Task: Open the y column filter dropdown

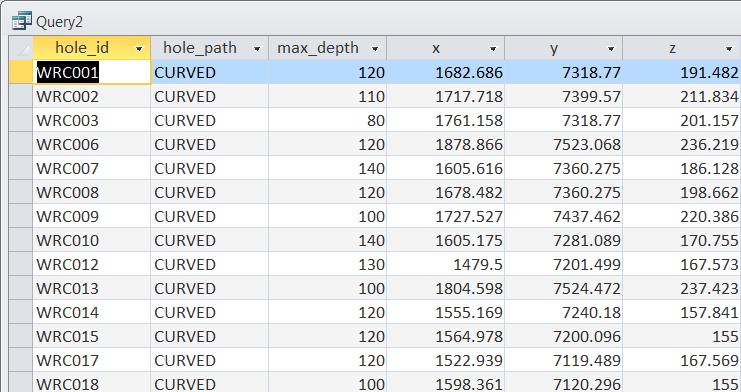Action: click(x=611, y=48)
